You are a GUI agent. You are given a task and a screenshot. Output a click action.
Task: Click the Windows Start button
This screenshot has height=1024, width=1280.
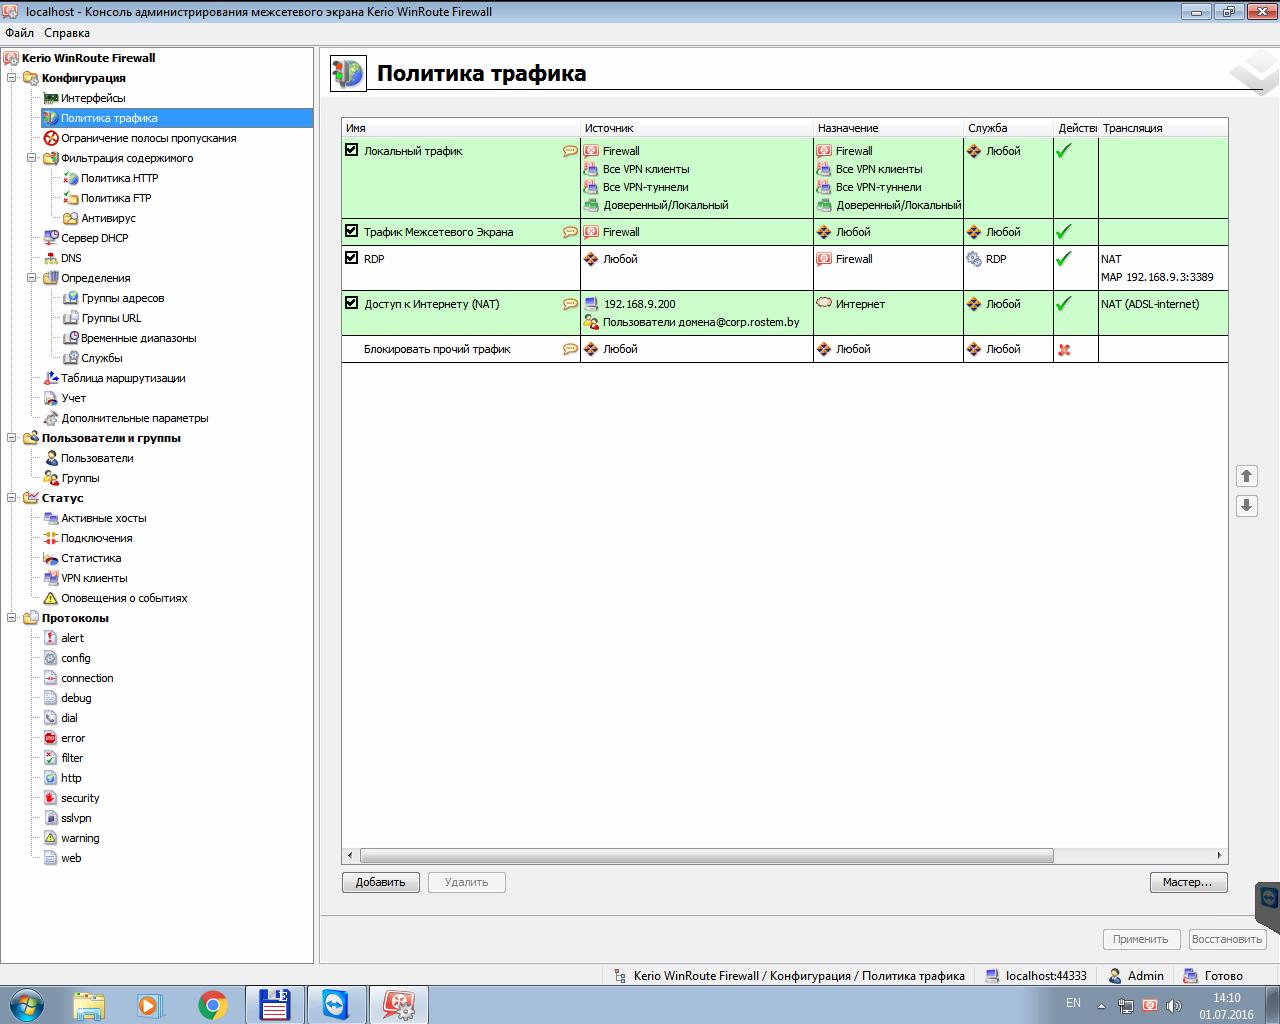(x=25, y=1004)
